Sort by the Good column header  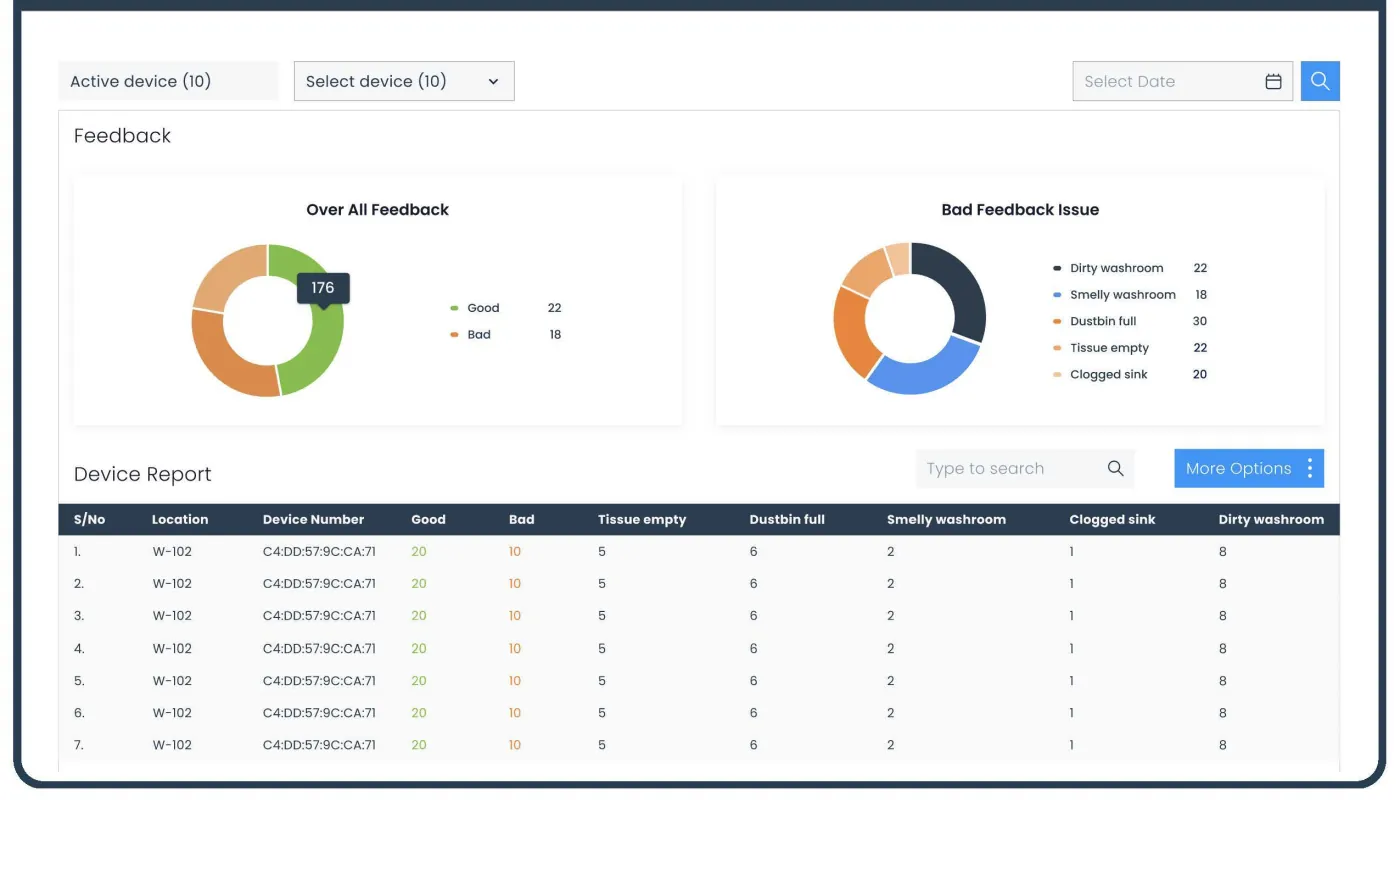(x=428, y=519)
